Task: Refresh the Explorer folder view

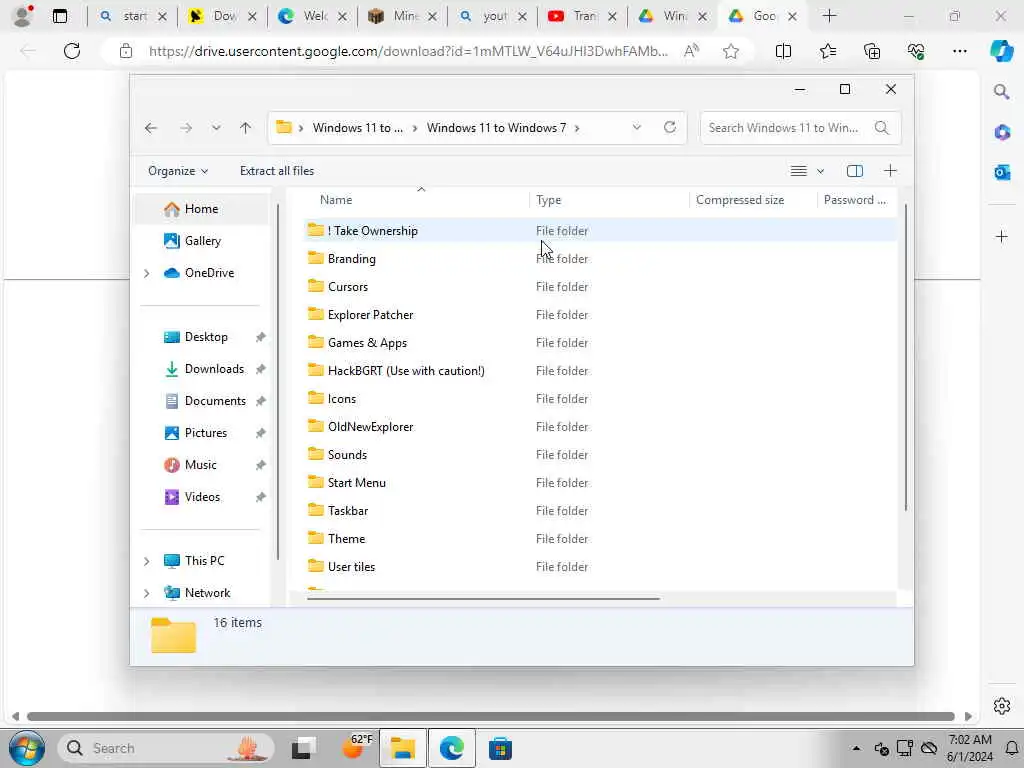Action: coord(669,127)
